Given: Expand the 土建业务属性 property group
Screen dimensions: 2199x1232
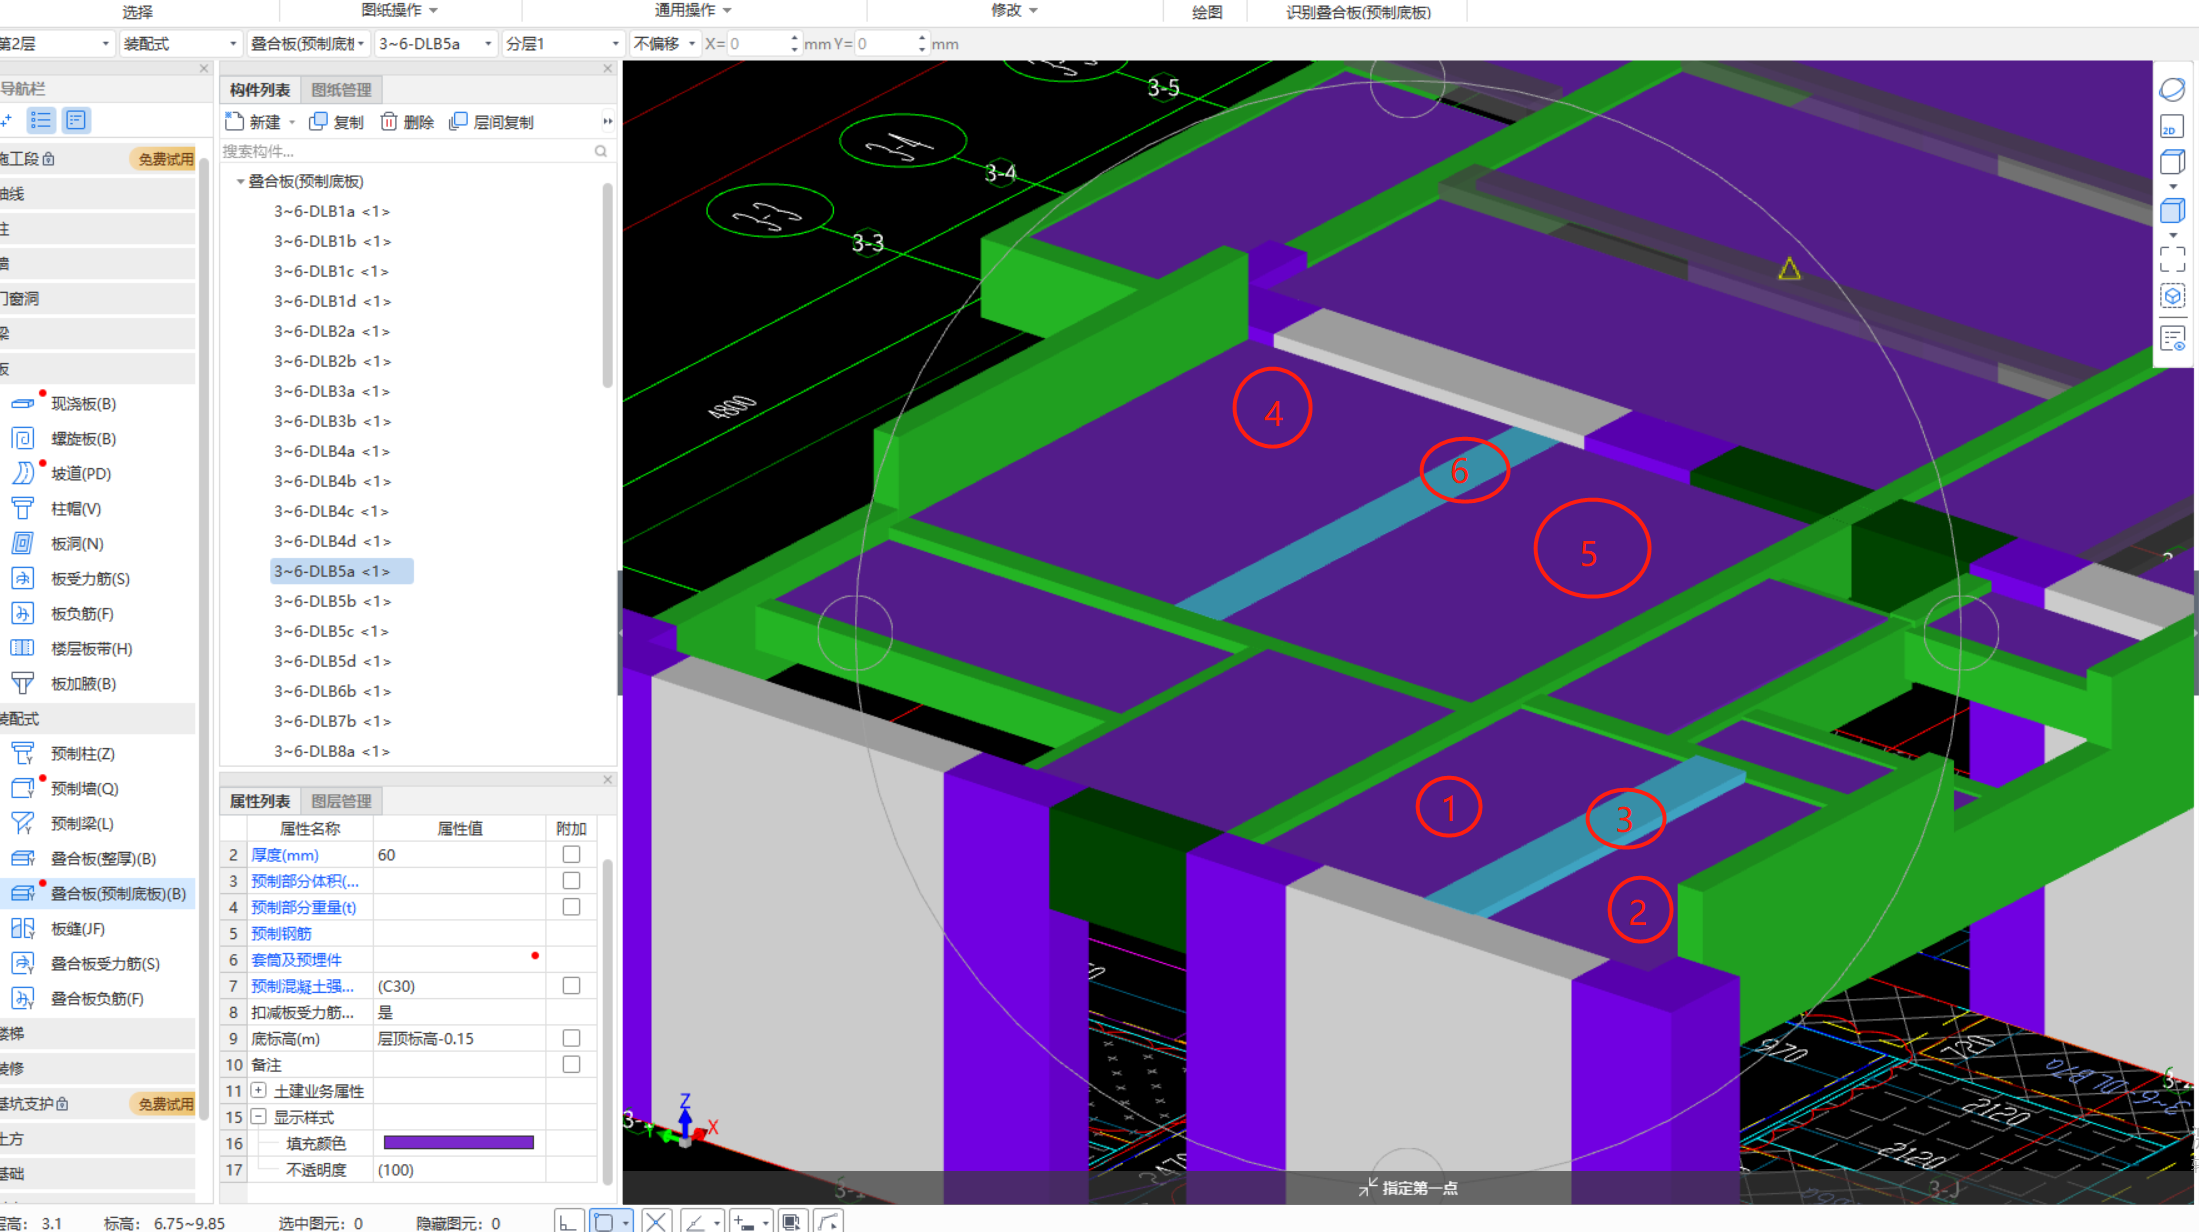Looking at the screenshot, I should point(259,1090).
